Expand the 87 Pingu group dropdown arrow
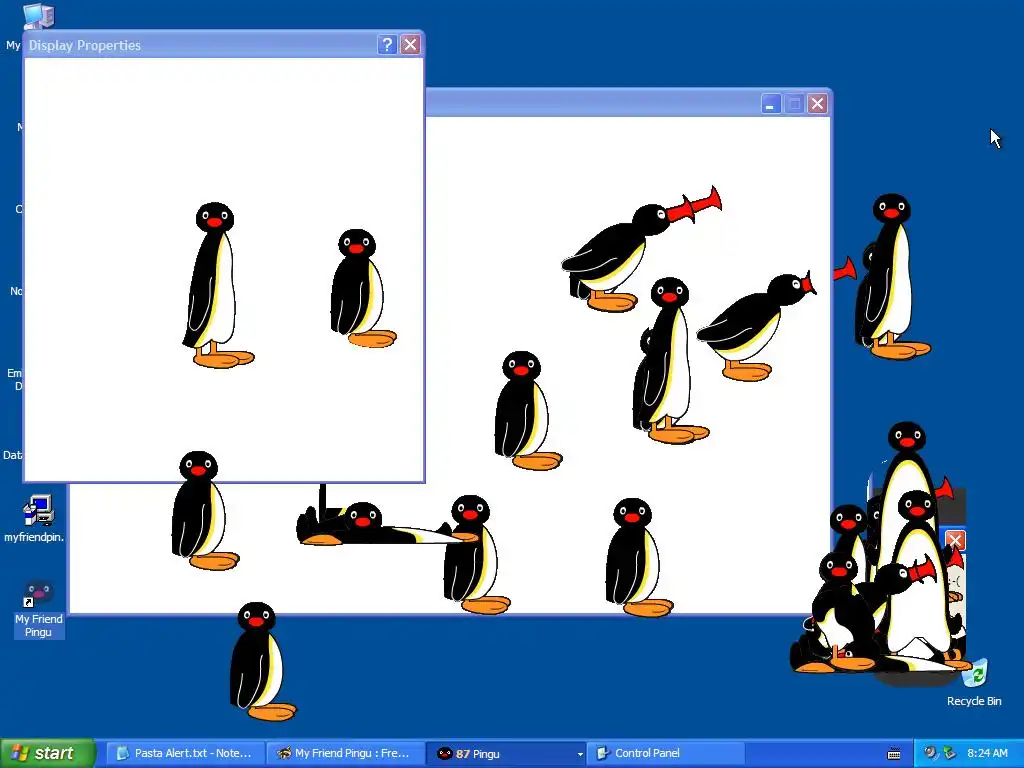 click(x=579, y=754)
